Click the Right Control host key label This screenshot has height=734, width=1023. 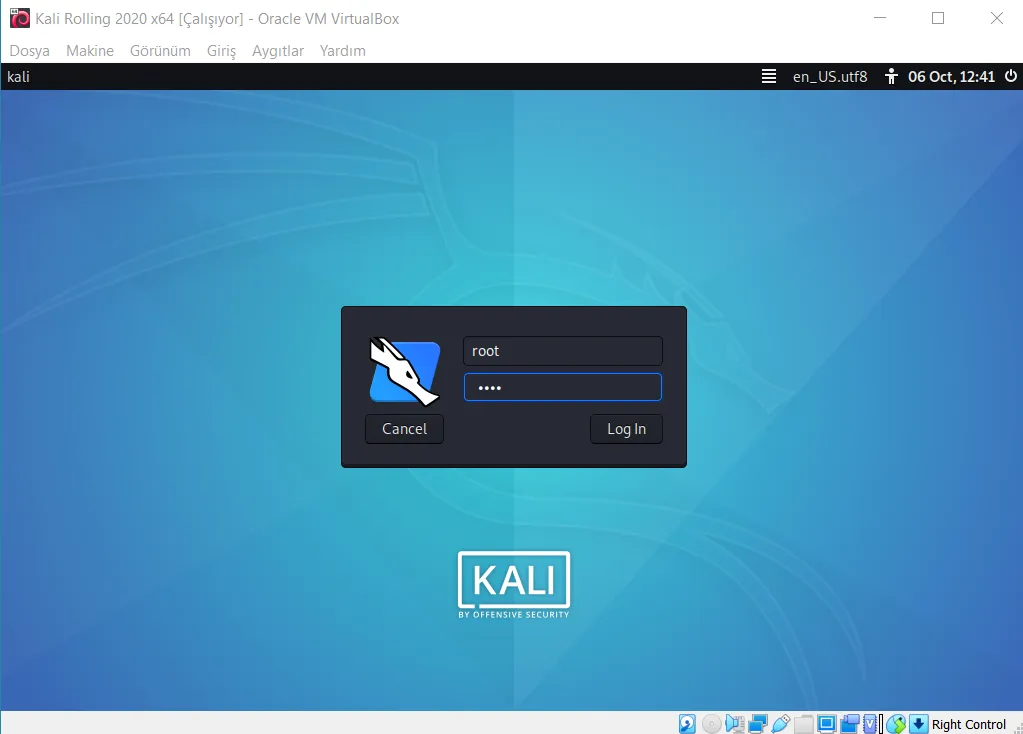969,724
